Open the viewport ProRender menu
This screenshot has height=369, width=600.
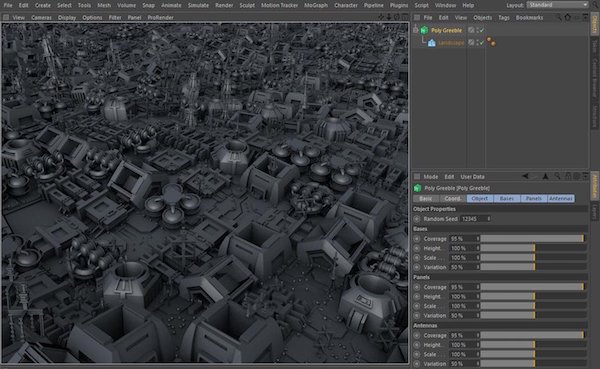coord(160,18)
